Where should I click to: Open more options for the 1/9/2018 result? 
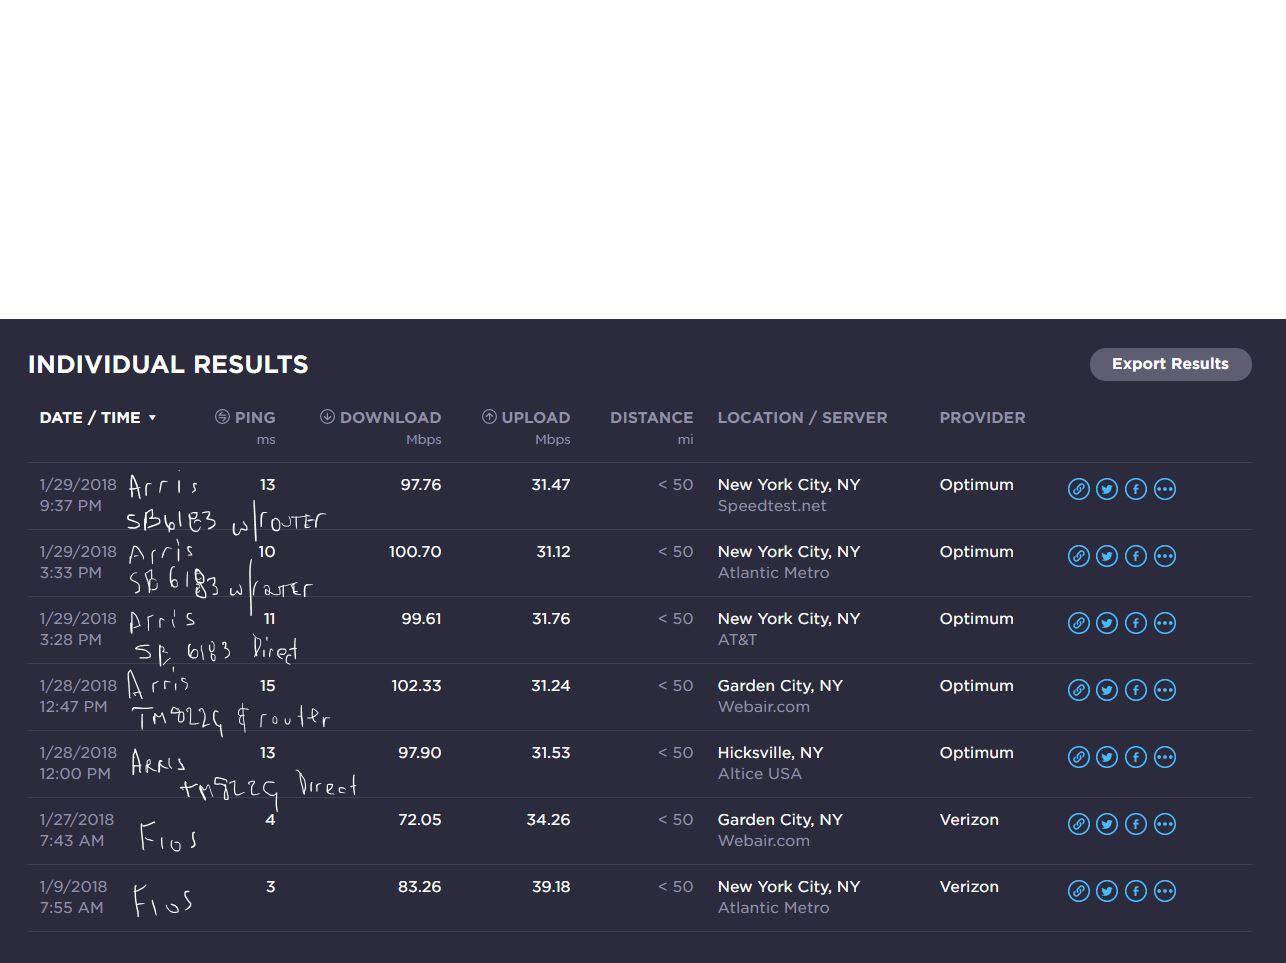tap(1165, 891)
